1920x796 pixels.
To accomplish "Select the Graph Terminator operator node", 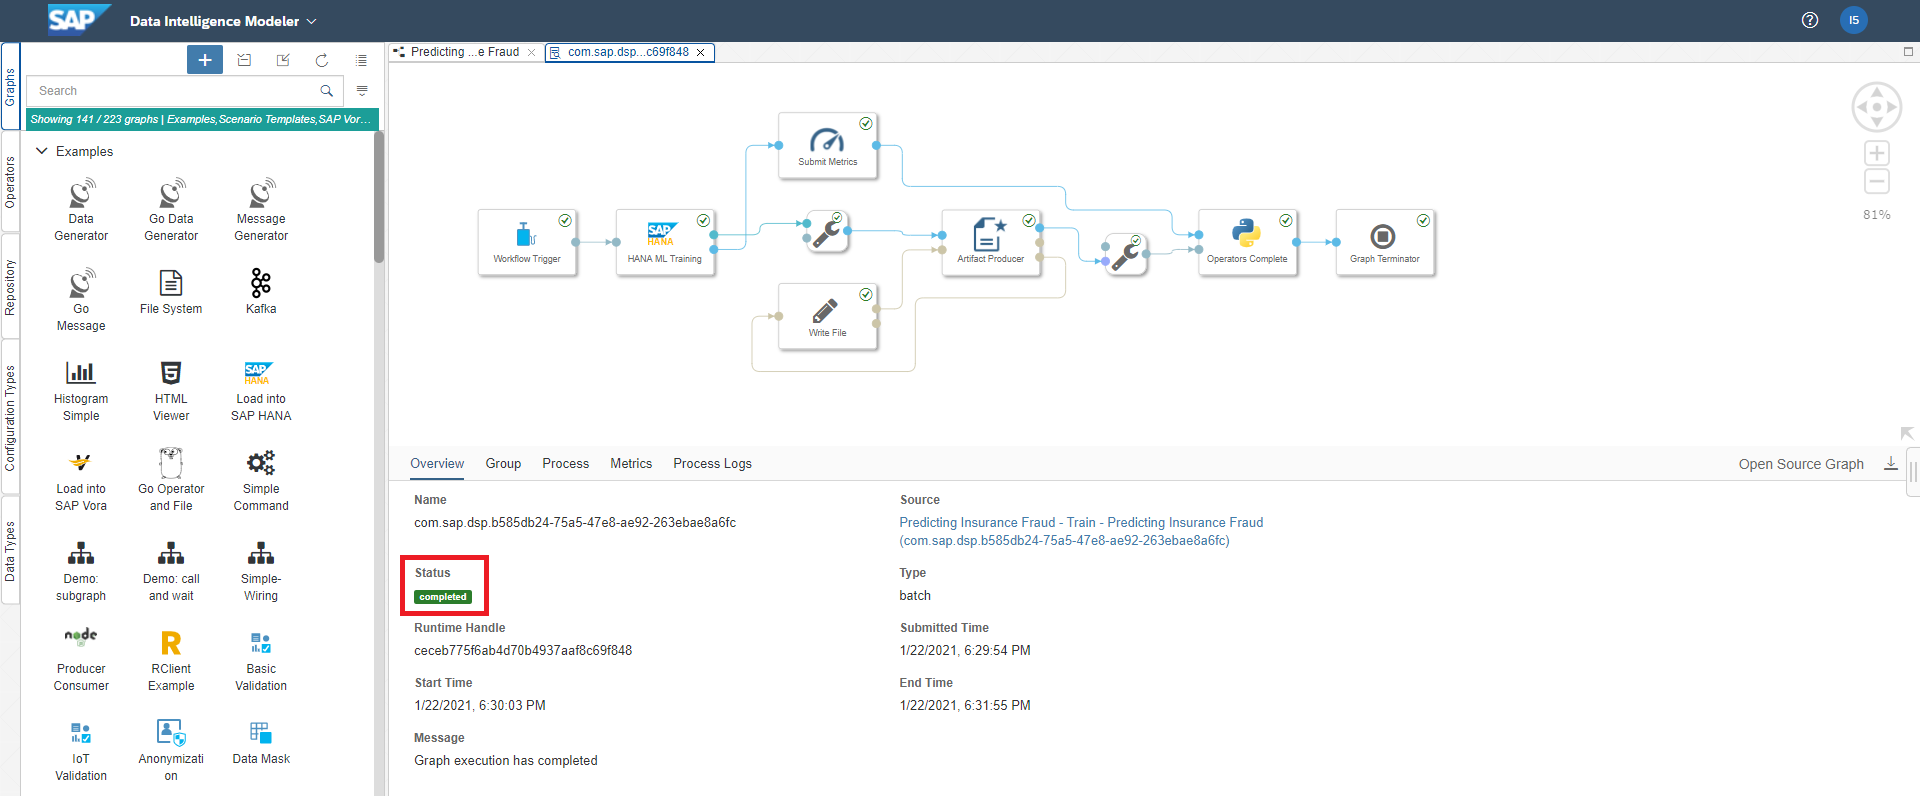I will tap(1384, 241).
